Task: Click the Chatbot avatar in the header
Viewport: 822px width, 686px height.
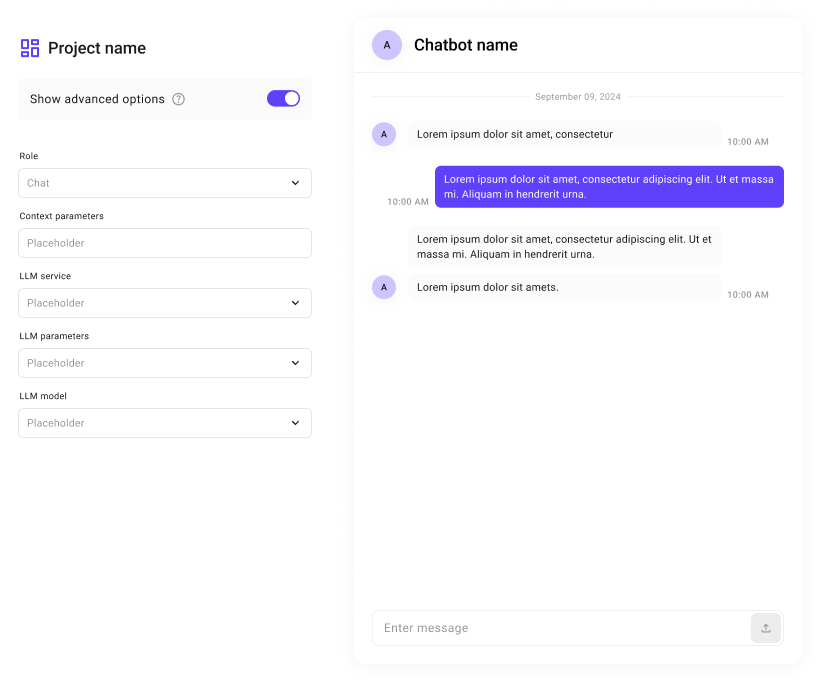Action: point(386,45)
